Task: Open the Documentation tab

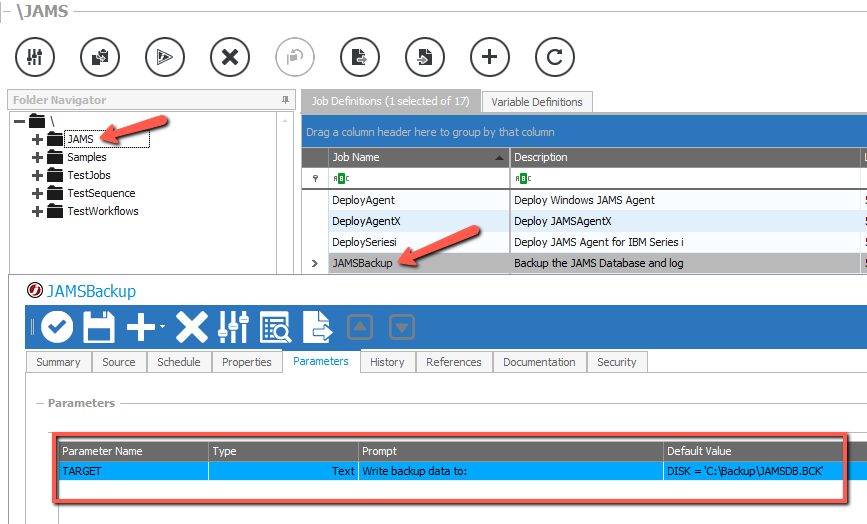Action: [x=539, y=362]
